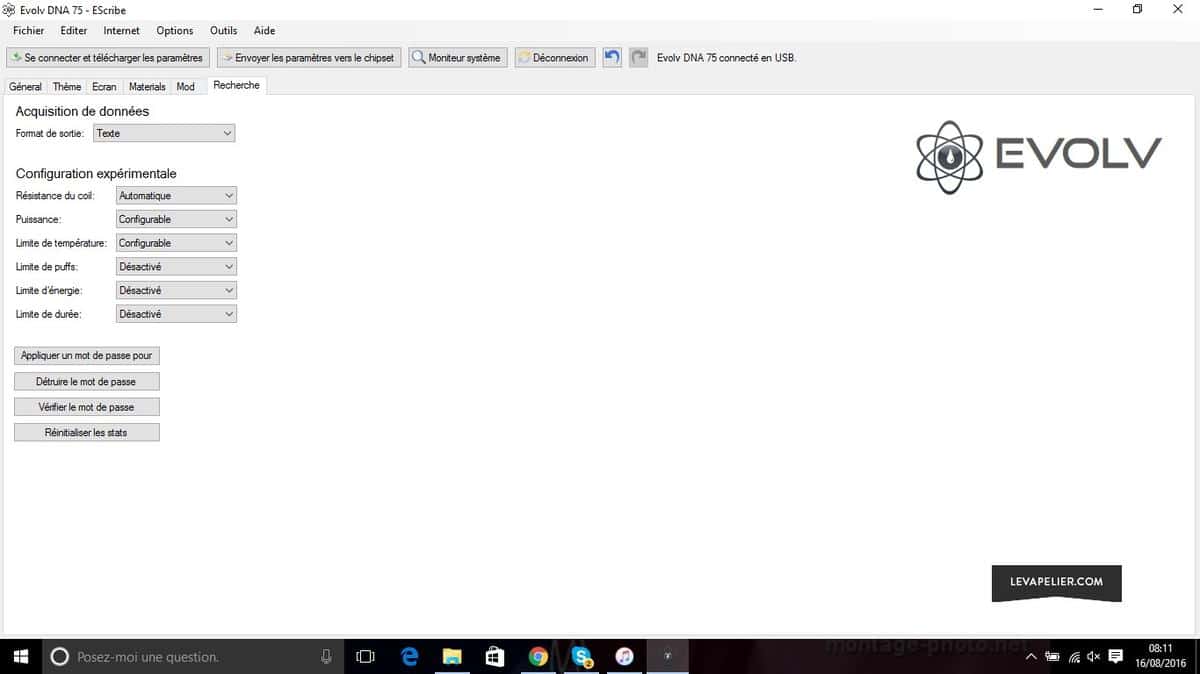Click the Déconnexion button
This screenshot has height=674, width=1200.
click(x=555, y=58)
